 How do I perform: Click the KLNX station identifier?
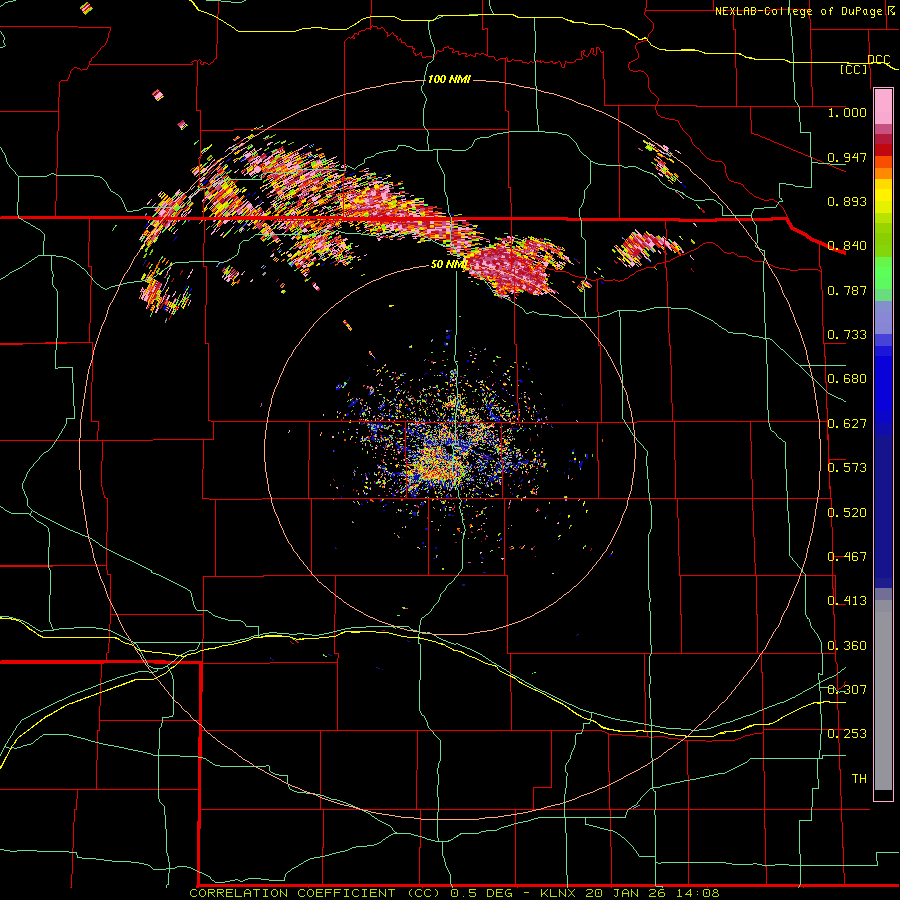click(x=557, y=893)
